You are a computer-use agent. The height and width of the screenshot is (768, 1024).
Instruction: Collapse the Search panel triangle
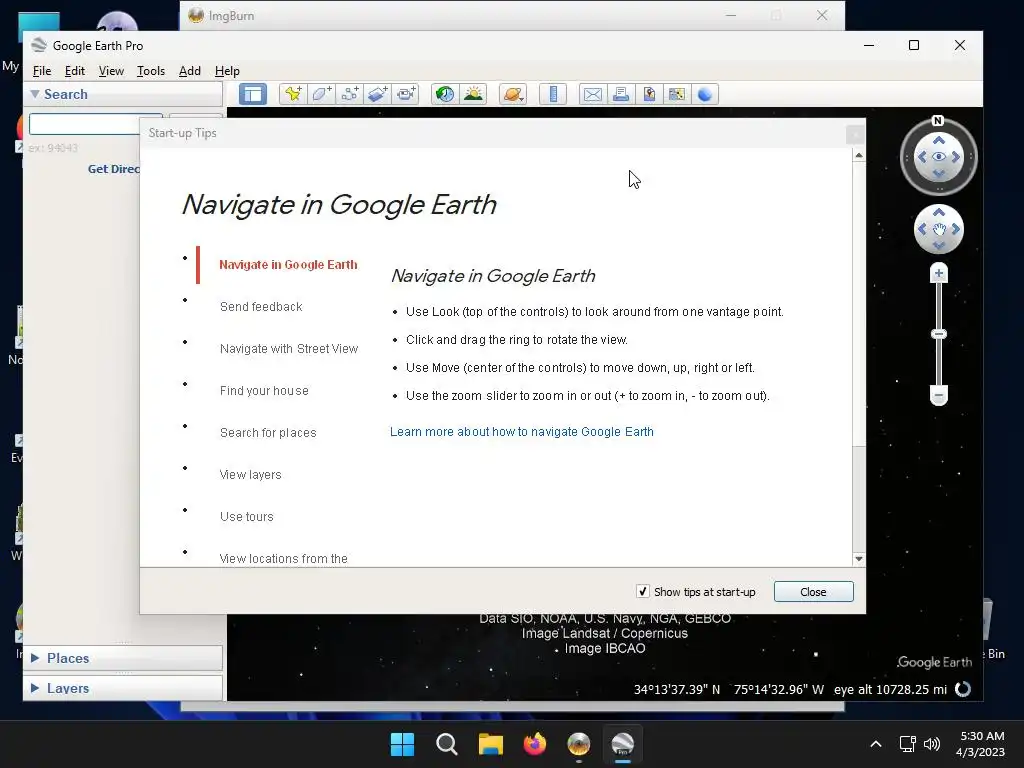[35, 94]
